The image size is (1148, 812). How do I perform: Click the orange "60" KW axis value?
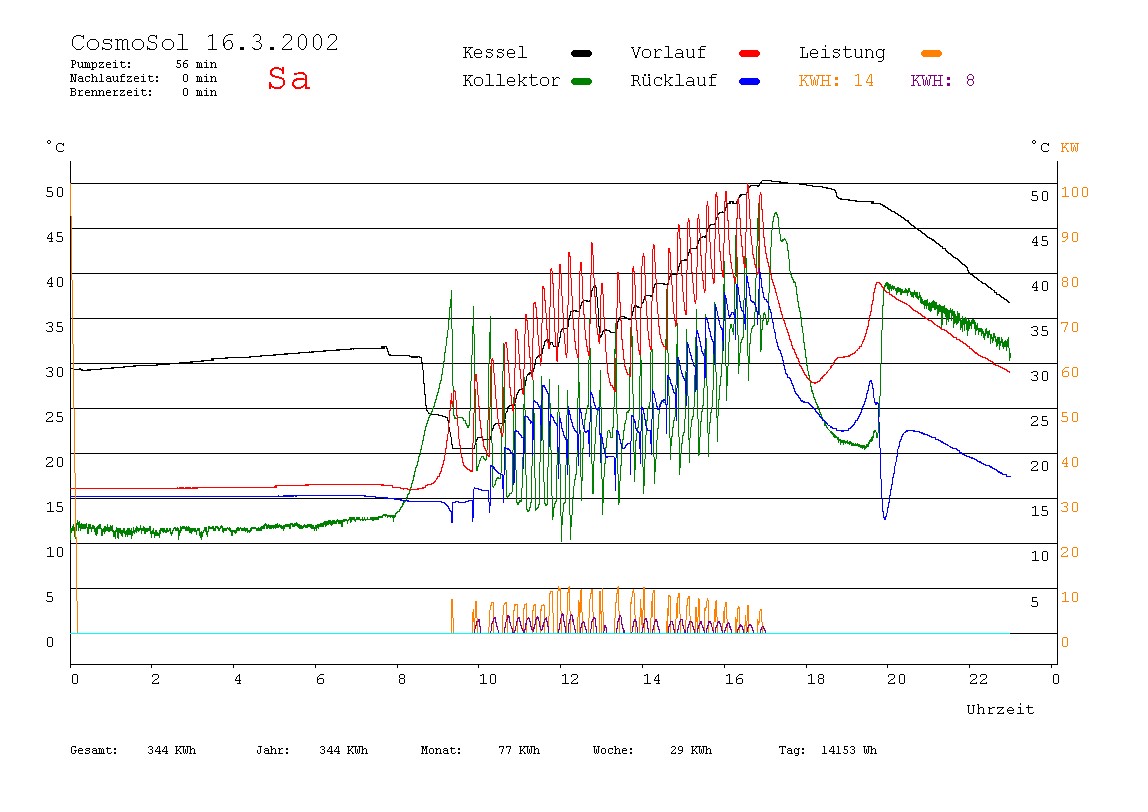click(1070, 372)
